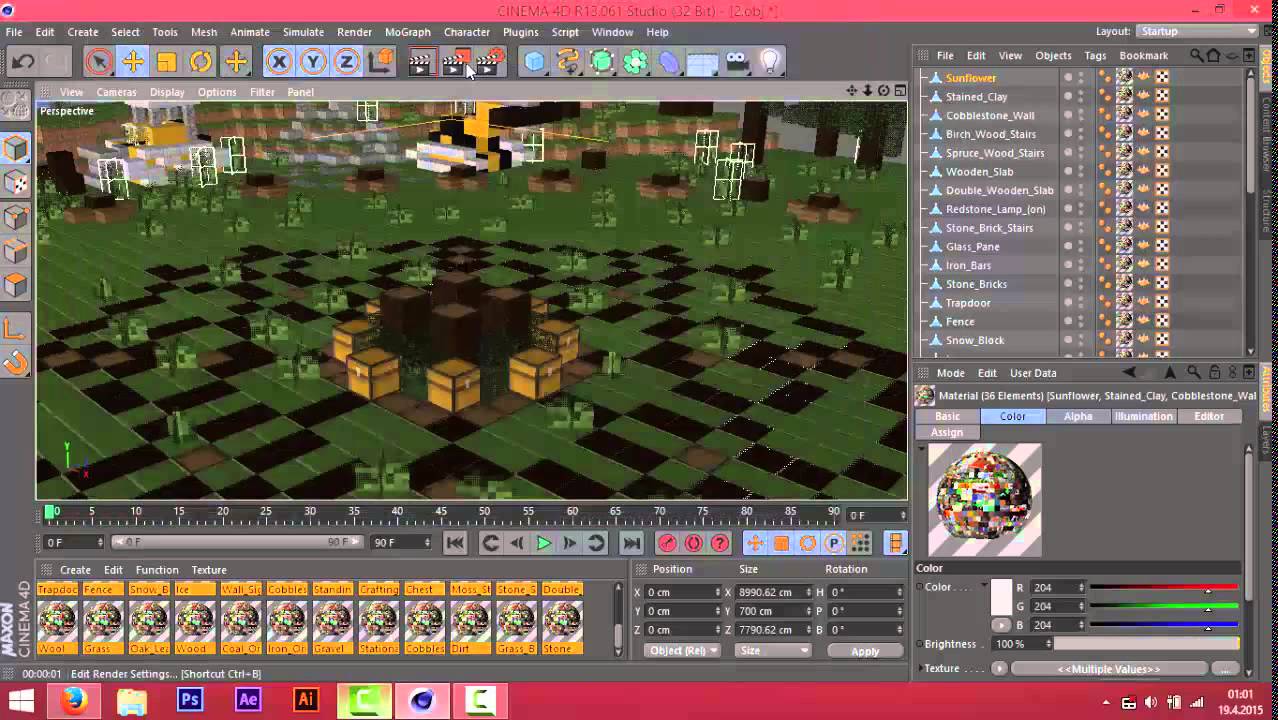Viewport: 1278px width, 720px height.
Task: Click the Undo arrow icon
Action: pos(23,62)
